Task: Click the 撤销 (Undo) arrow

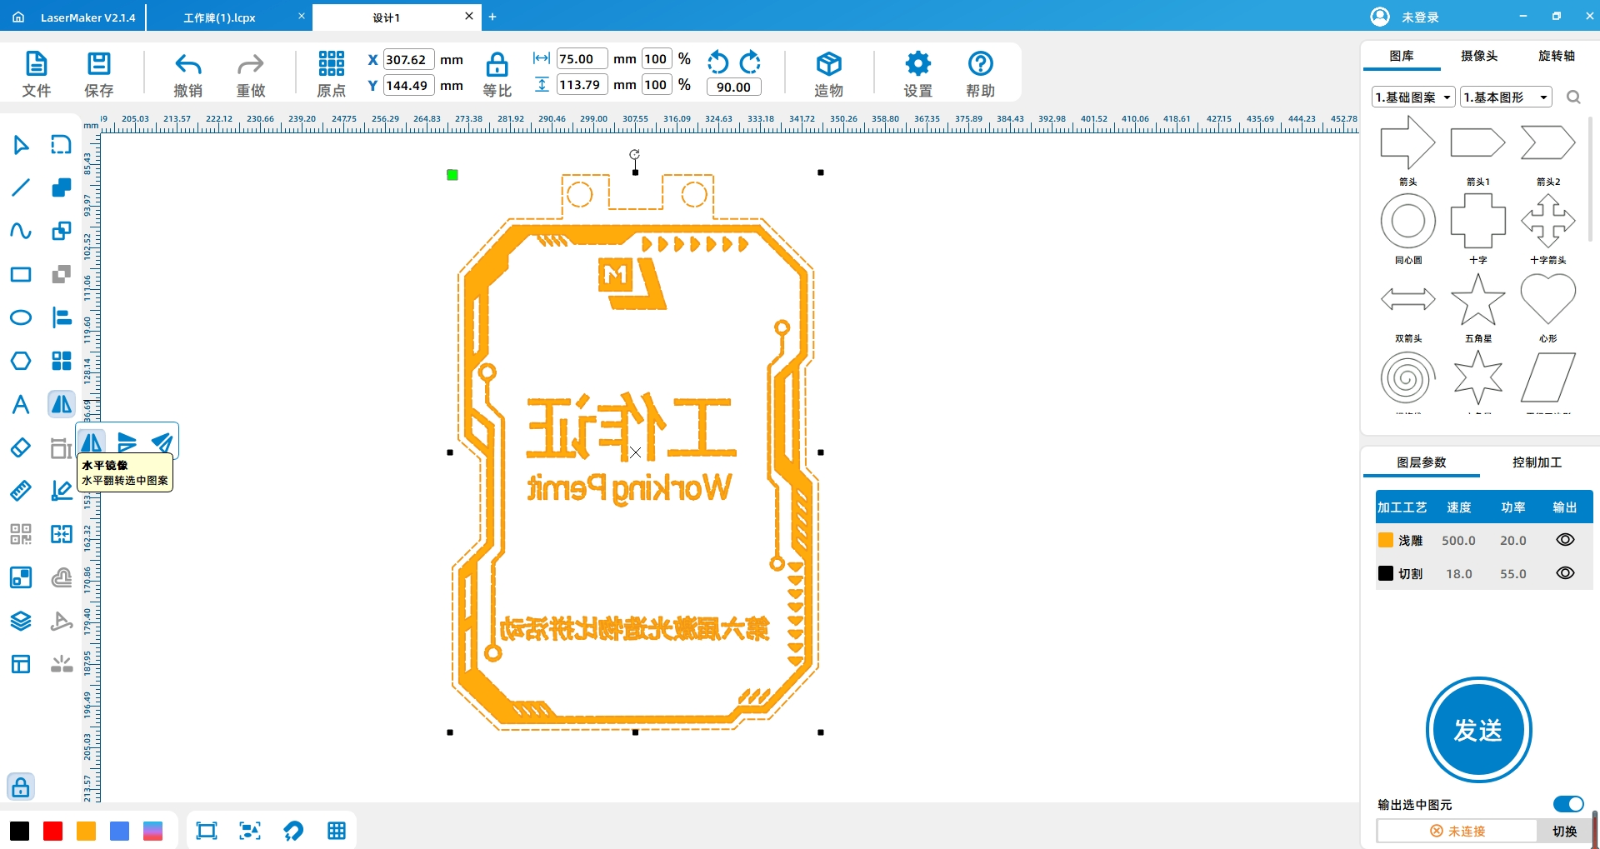Action: pos(188,65)
